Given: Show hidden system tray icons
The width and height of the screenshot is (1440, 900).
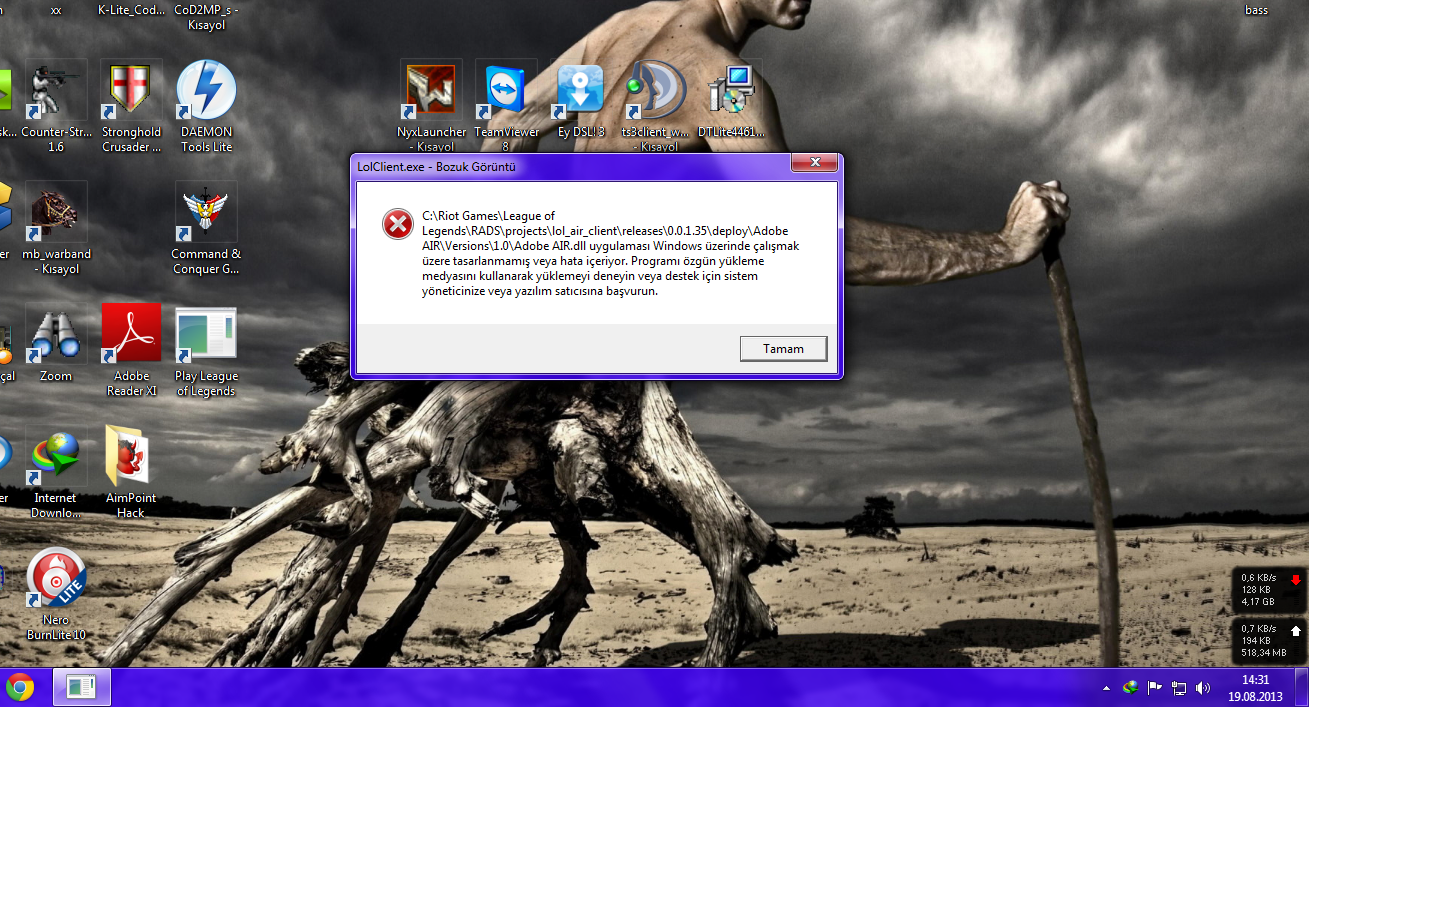Looking at the screenshot, I should point(1106,688).
